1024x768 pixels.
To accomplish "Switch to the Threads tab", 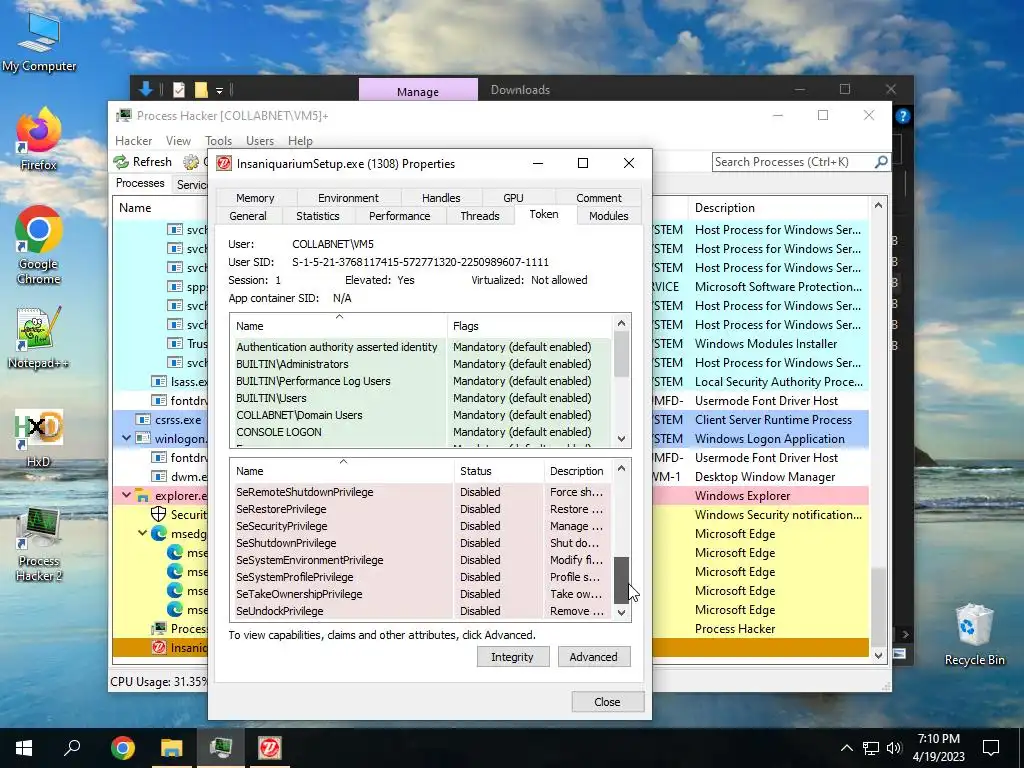I will click(479, 216).
